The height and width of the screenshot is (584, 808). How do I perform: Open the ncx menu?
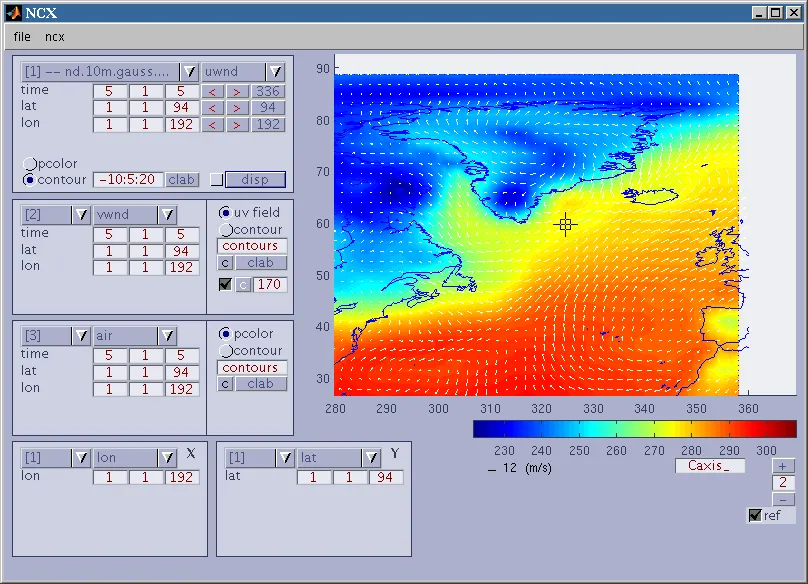pyautogui.click(x=54, y=36)
